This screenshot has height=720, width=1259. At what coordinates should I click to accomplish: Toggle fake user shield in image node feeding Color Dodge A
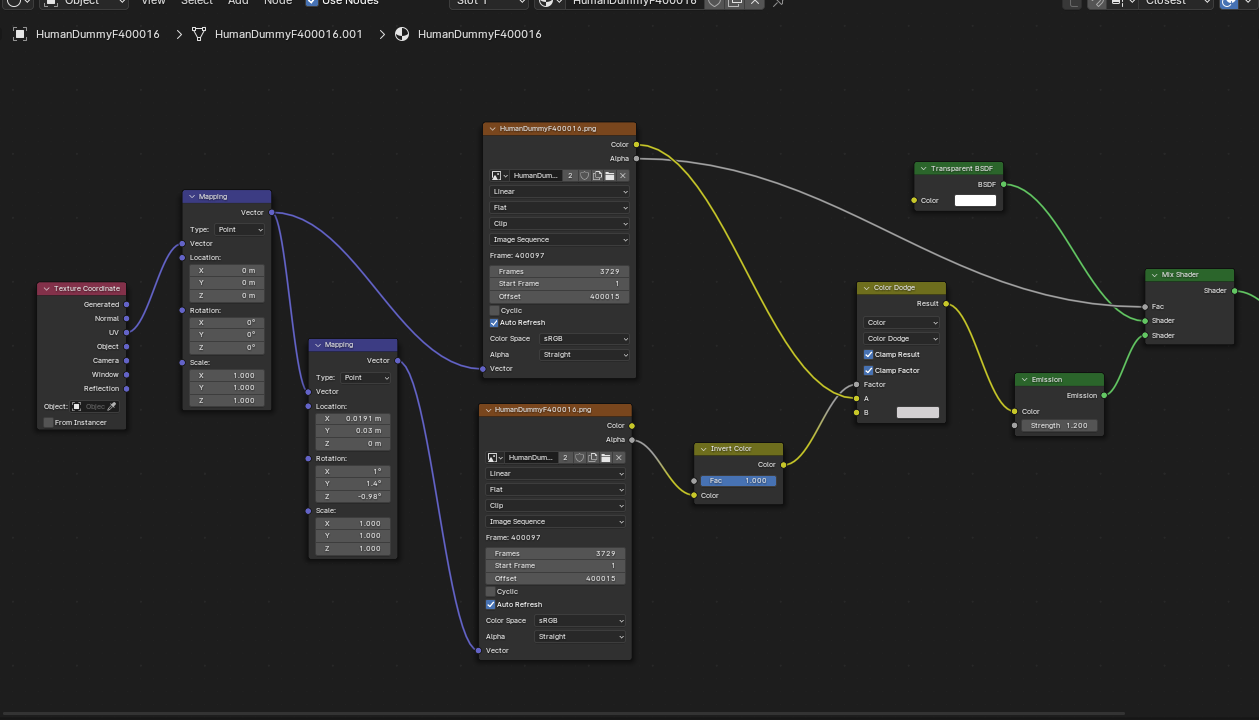pos(585,176)
